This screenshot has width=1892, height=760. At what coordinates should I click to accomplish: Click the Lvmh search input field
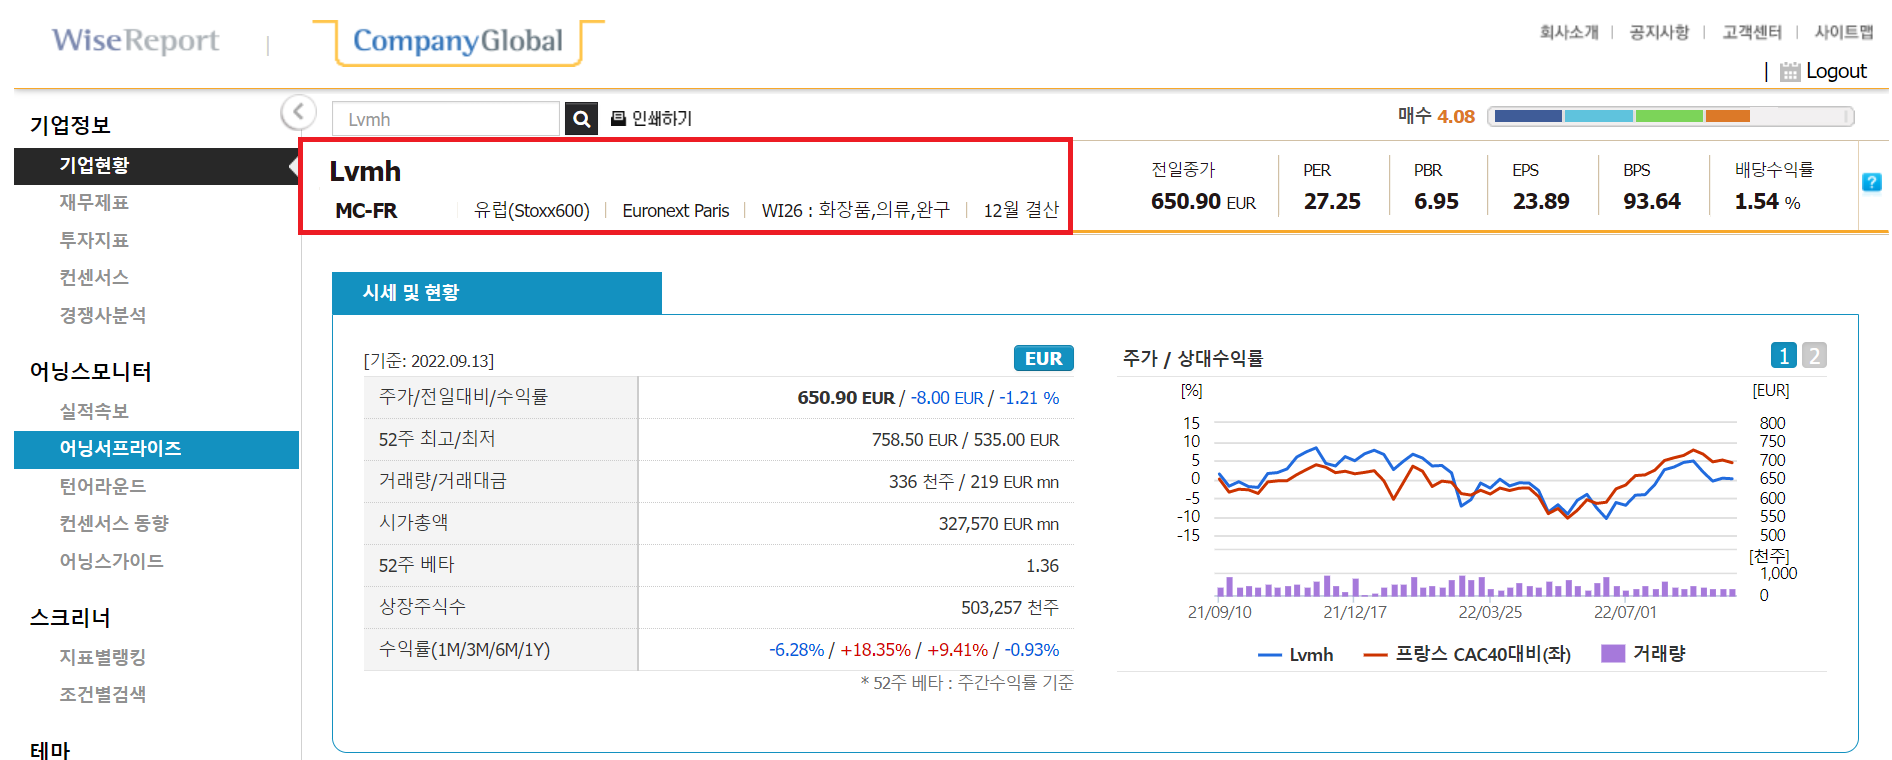(x=446, y=119)
